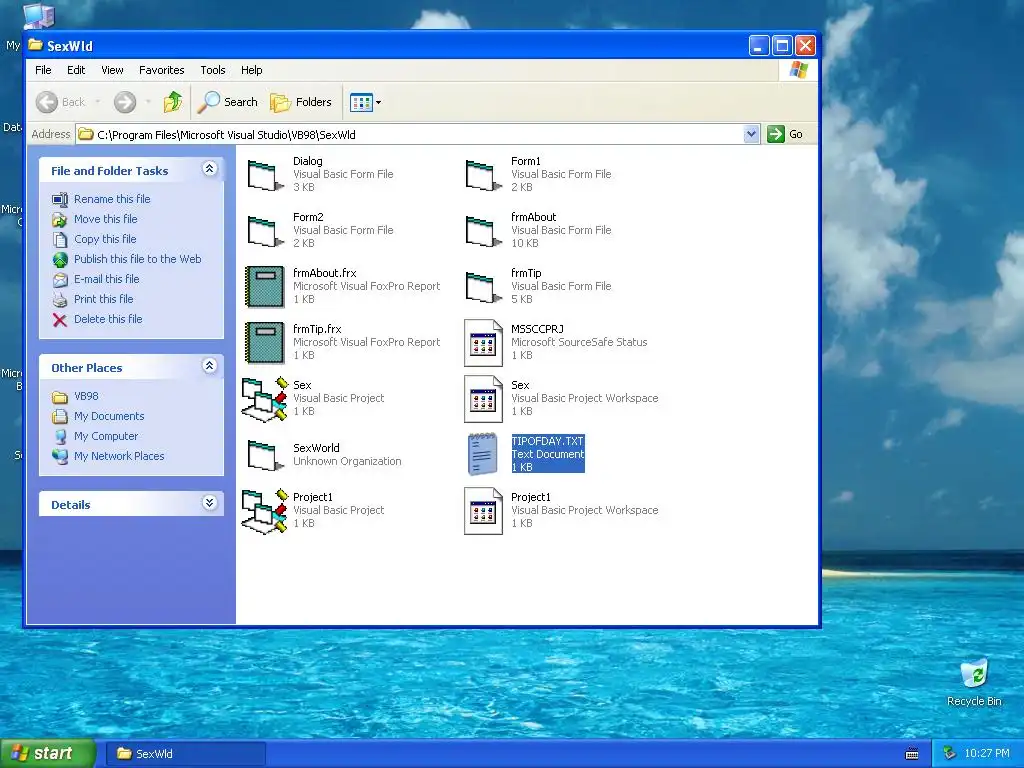Click the Views toolbar icon

pos(361,102)
